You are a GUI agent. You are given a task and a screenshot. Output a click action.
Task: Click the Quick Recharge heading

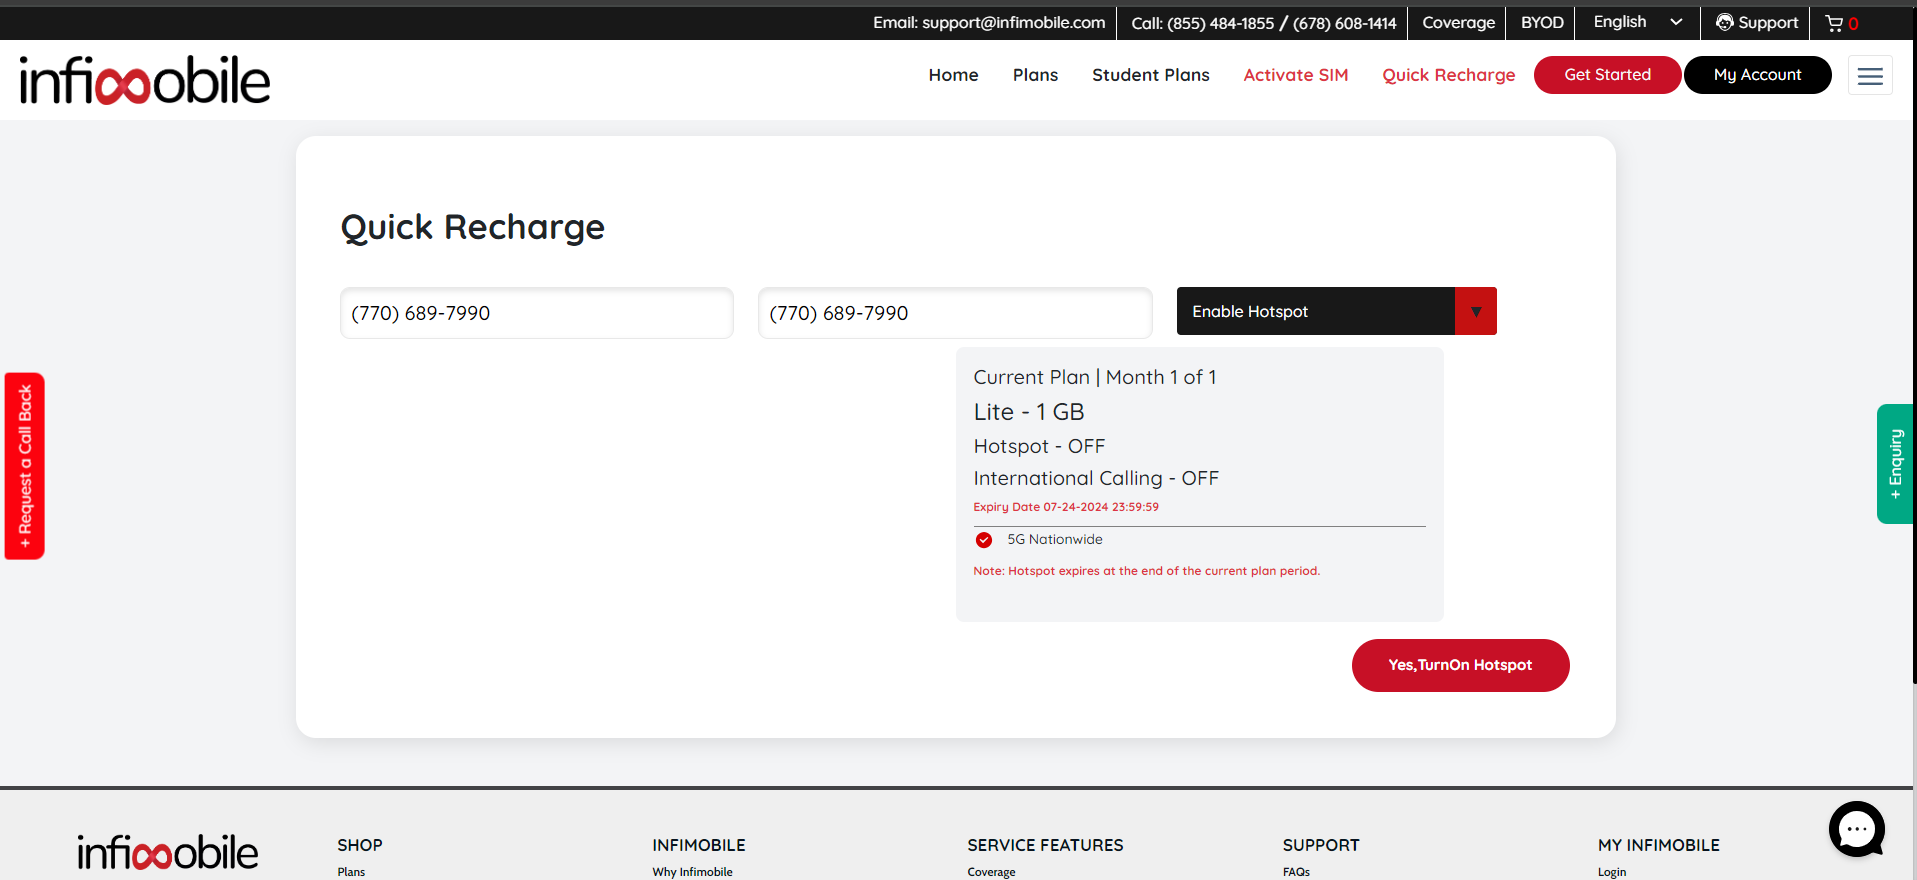pos(473,227)
